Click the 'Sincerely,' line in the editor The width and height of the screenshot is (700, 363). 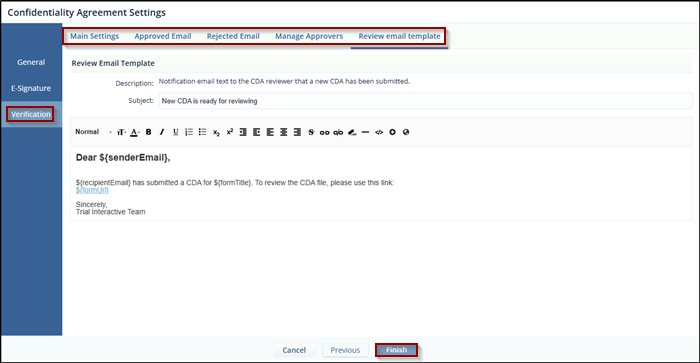pyautogui.click(x=92, y=204)
